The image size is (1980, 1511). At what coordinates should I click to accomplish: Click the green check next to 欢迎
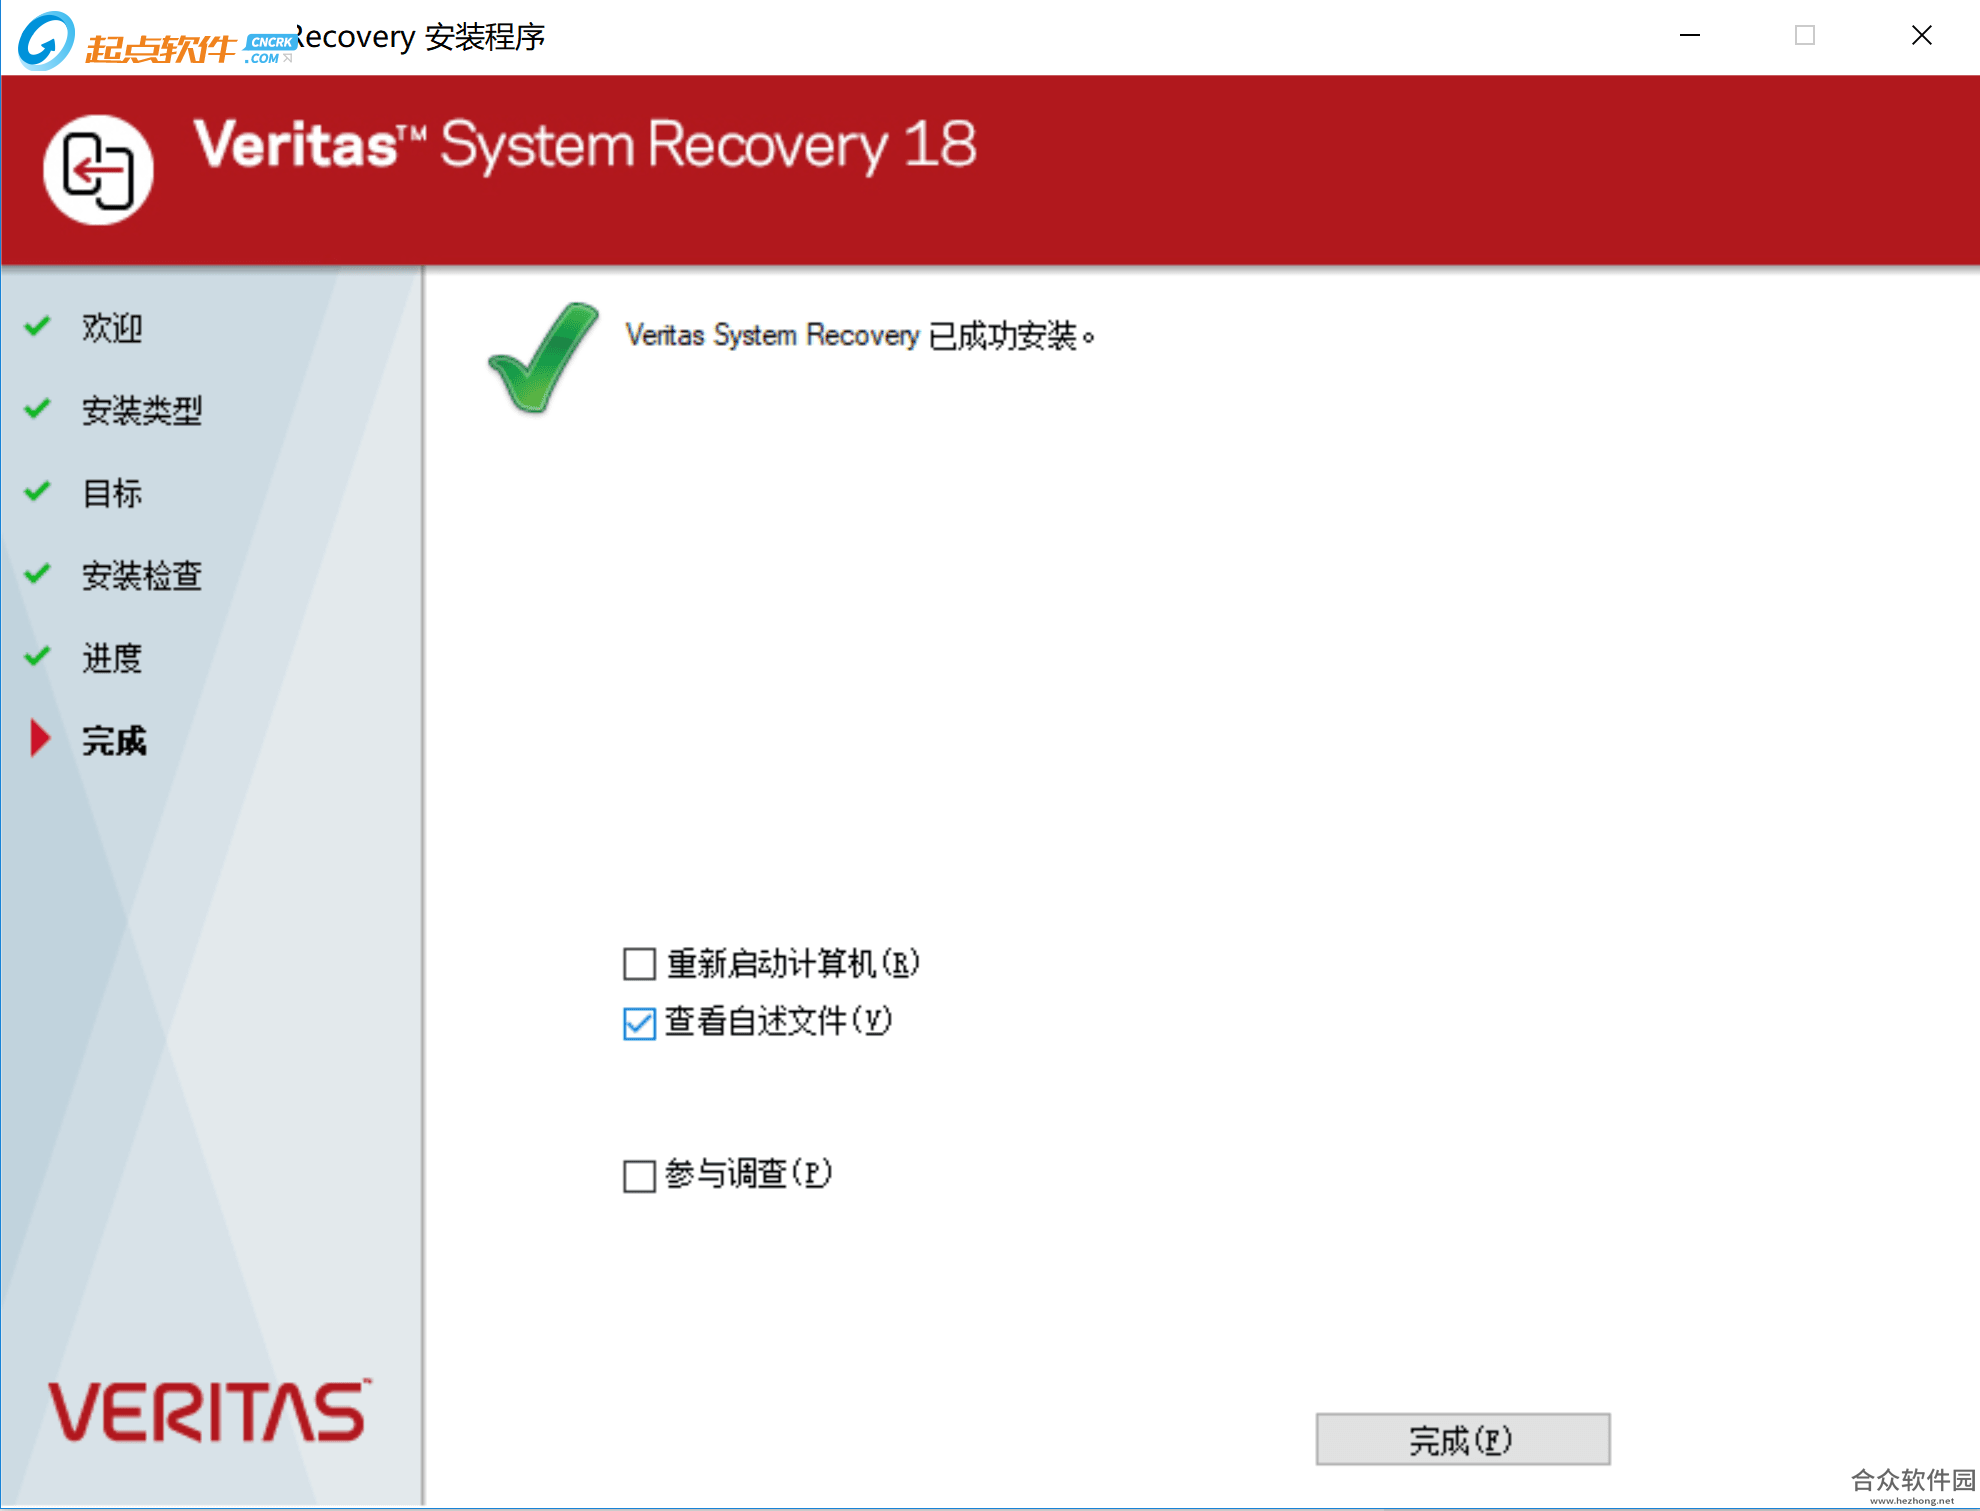37,326
